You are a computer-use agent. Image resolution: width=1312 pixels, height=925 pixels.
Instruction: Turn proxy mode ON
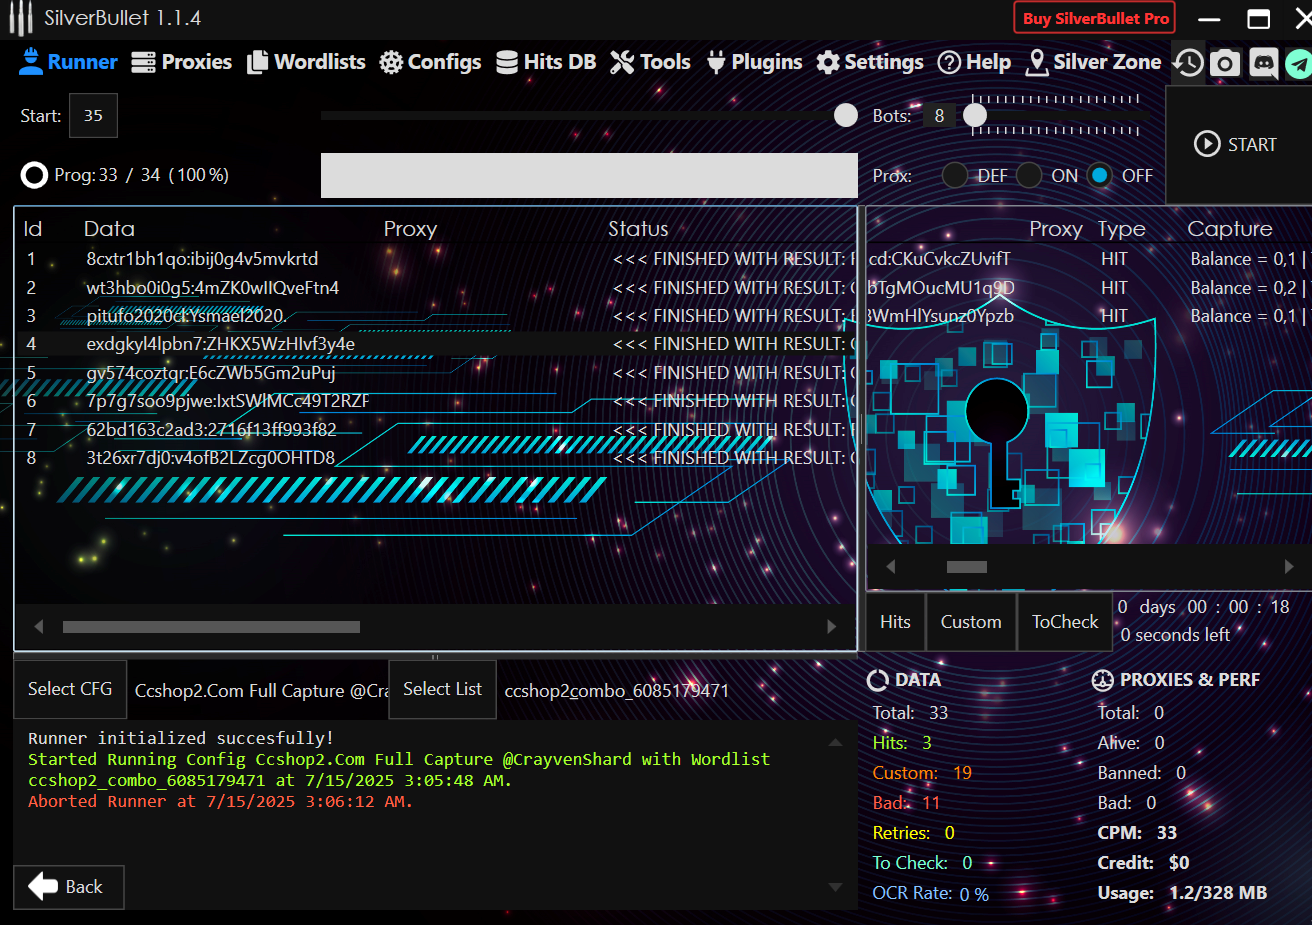pos(1029,176)
